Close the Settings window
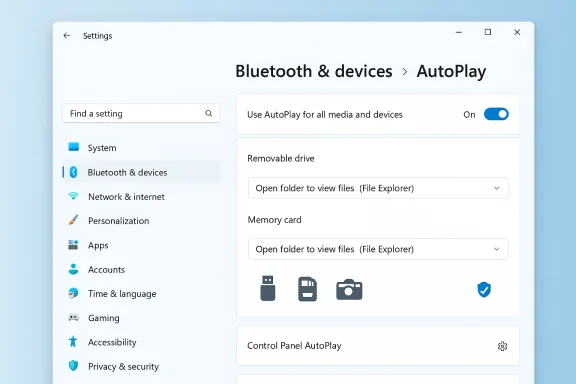Viewport: 576px width, 384px height. coord(517,32)
